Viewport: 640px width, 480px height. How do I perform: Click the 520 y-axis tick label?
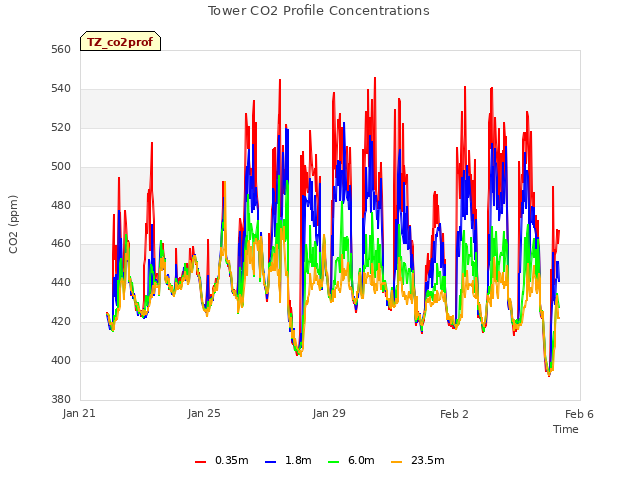click(61, 128)
